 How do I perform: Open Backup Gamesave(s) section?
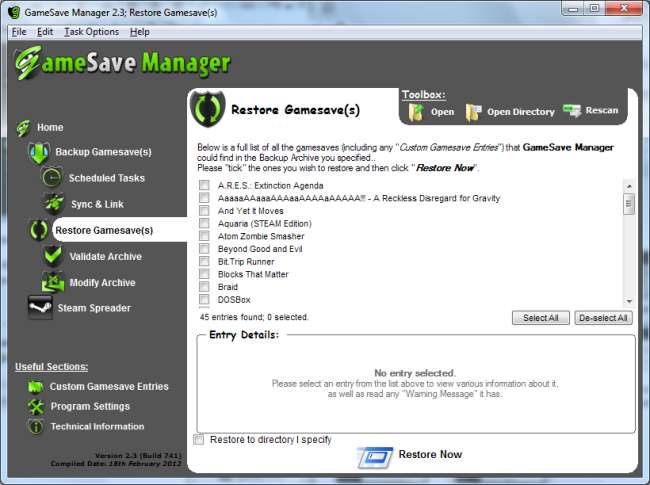tap(103, 152)
